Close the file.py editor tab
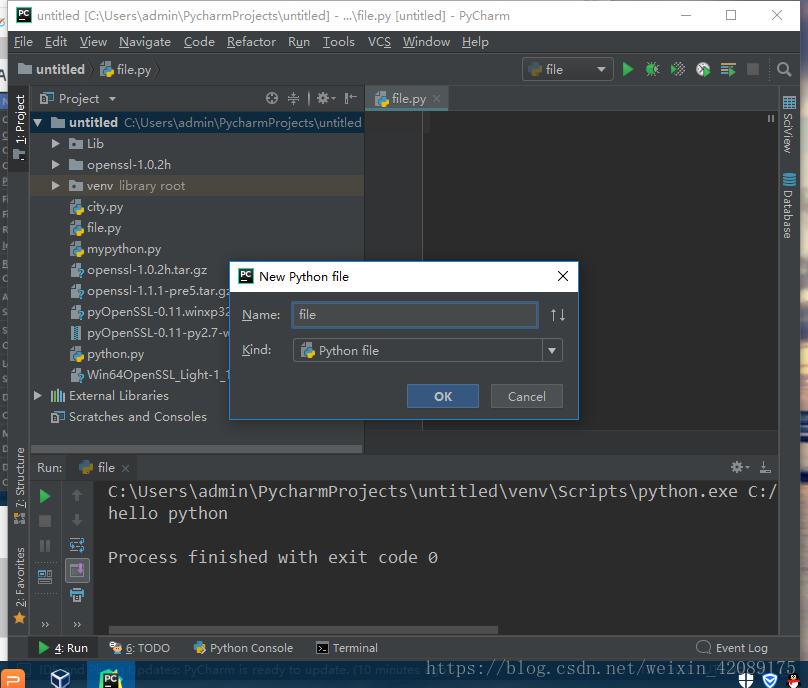This screenshot has width=808, height=688. (436, 98)
